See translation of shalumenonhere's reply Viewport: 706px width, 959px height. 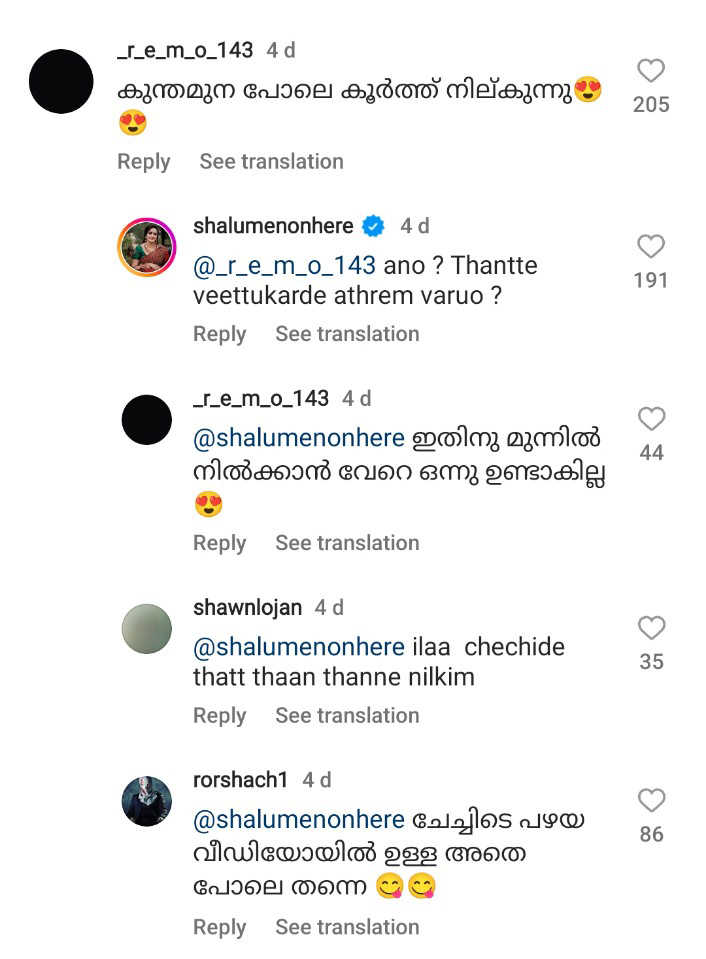coord(347,334)
